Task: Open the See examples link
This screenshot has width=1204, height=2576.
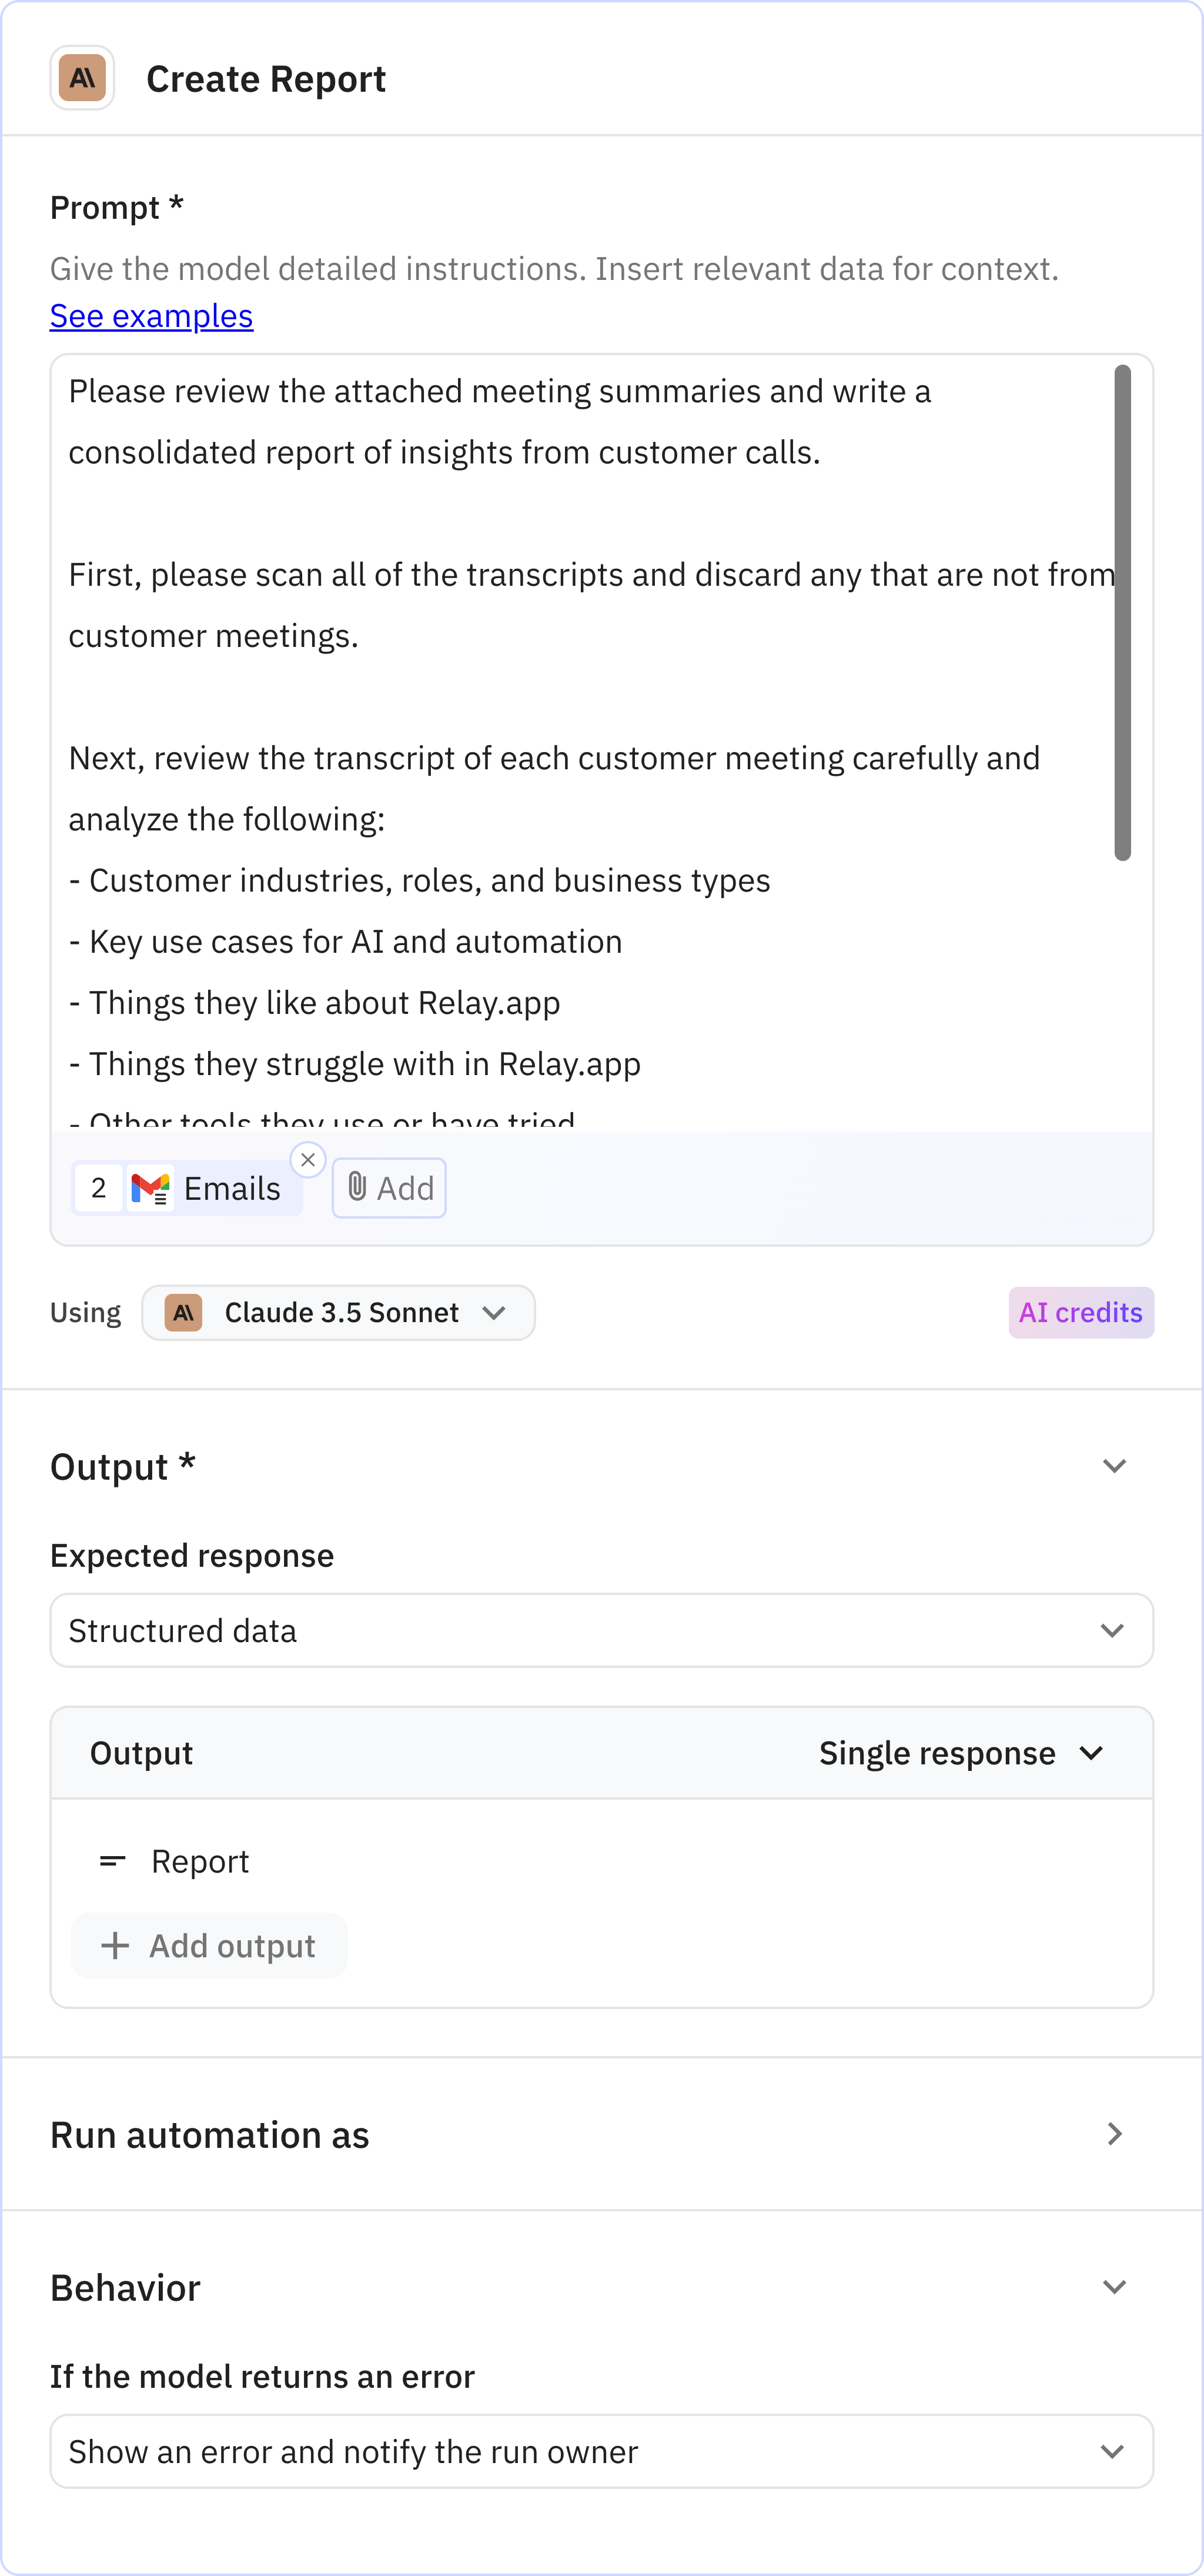Action: (x=151, y=316)
